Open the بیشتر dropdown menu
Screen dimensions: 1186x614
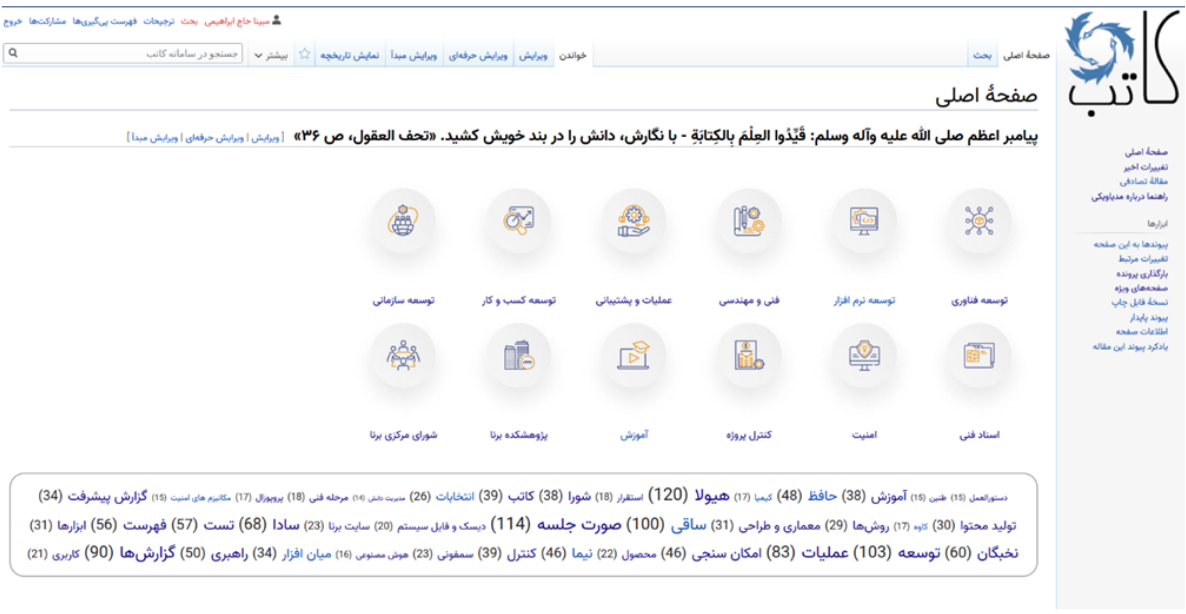tap(272, 55)
